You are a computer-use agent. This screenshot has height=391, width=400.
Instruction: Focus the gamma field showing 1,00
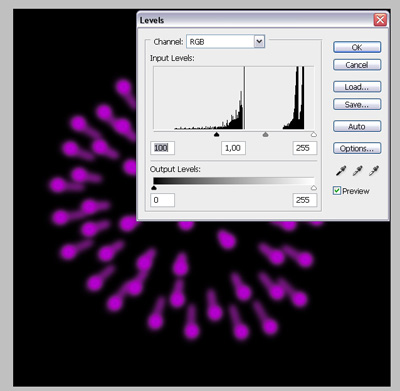pyautogui.click(x=233, y=148)
